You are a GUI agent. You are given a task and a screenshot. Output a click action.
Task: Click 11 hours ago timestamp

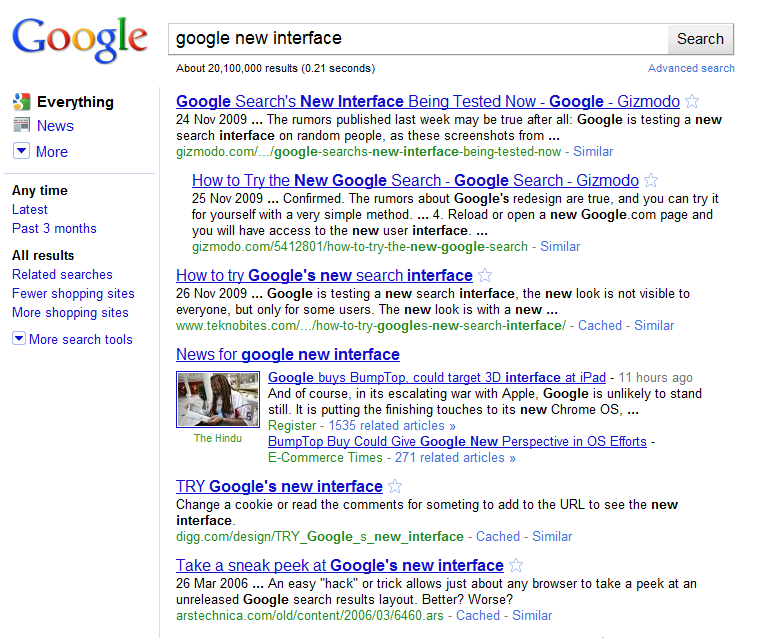[x=655, y=378]
